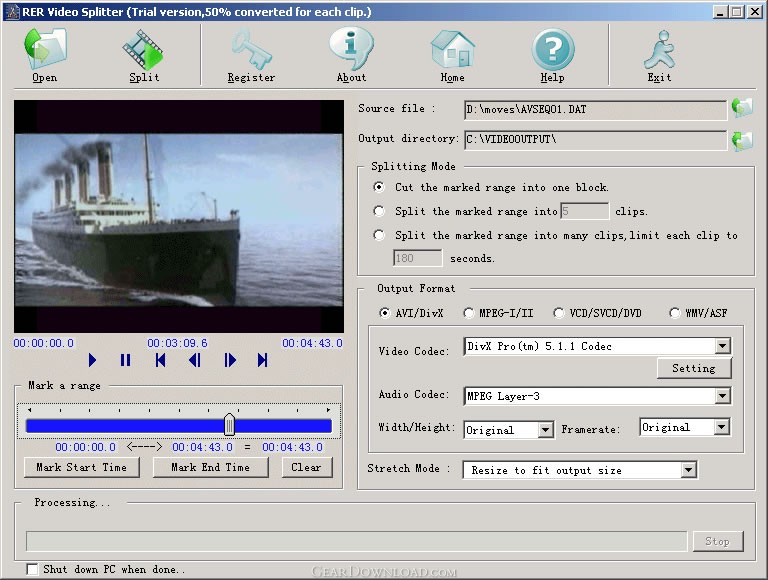Open the Video Codec dropdown
Image resolution: width=768 pixels, height=580 pixels.
click(722, 346)
